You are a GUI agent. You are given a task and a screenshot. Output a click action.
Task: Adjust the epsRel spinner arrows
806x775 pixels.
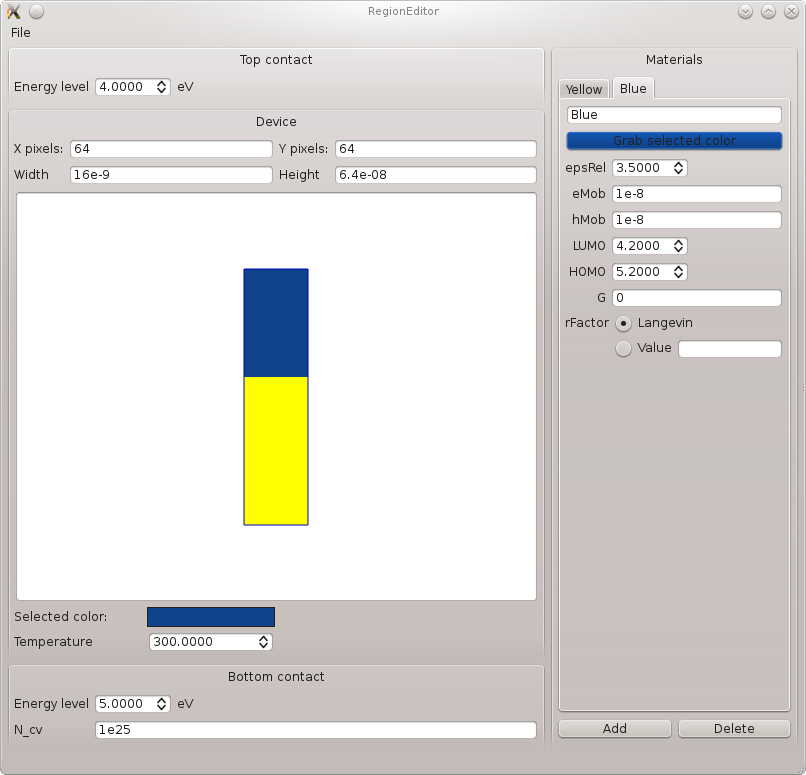coord(679,168)
